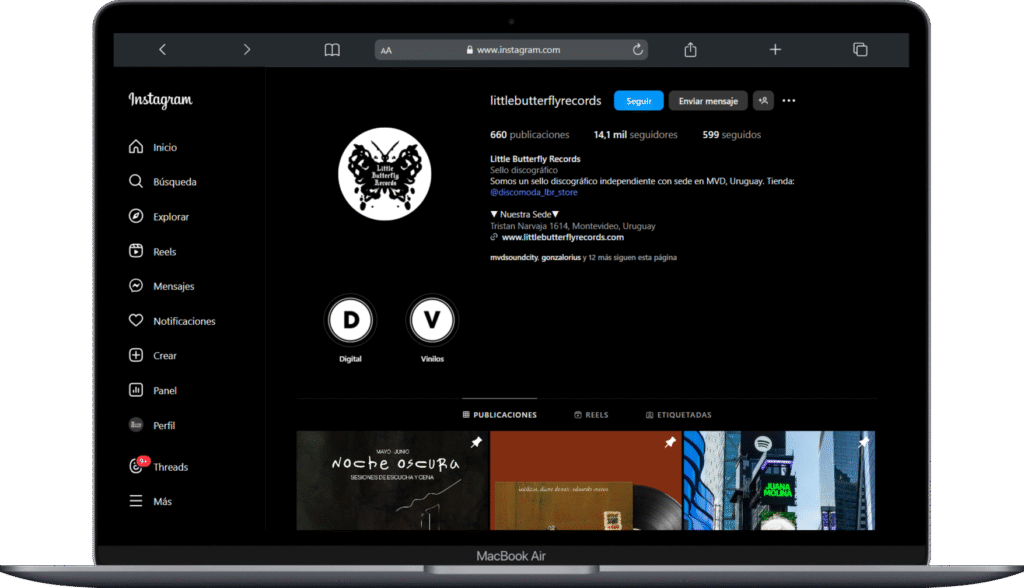This screenshot has height=588, width=1024.
Task: Open the Little Butterfly Records profile picture
Action: point(385,174)
